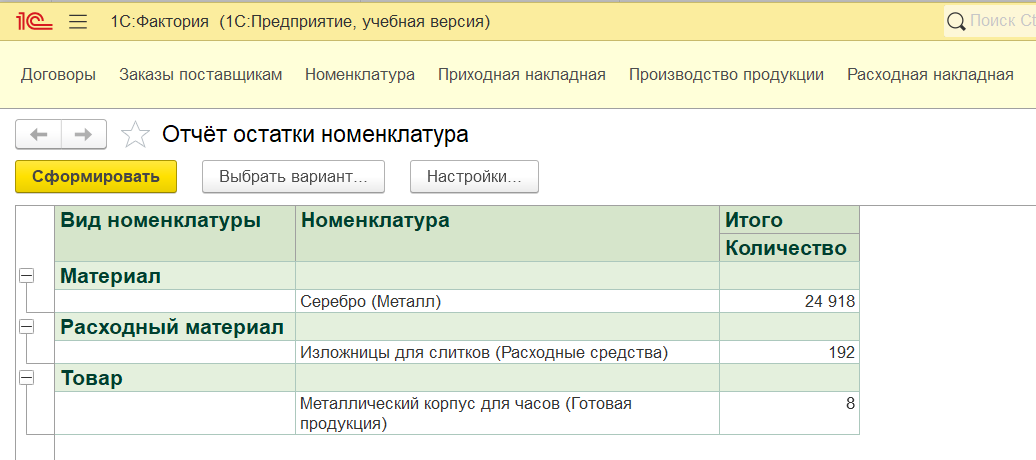Go forward with the right arrow
The width and height of the screenshot is (1036, 460).
[84, 135]
